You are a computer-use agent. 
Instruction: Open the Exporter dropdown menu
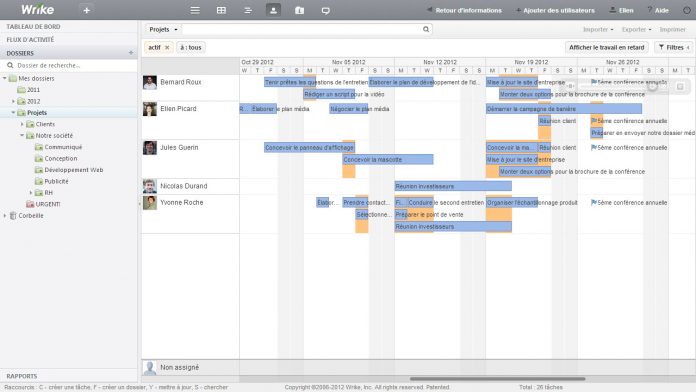(x=637, y=29)
